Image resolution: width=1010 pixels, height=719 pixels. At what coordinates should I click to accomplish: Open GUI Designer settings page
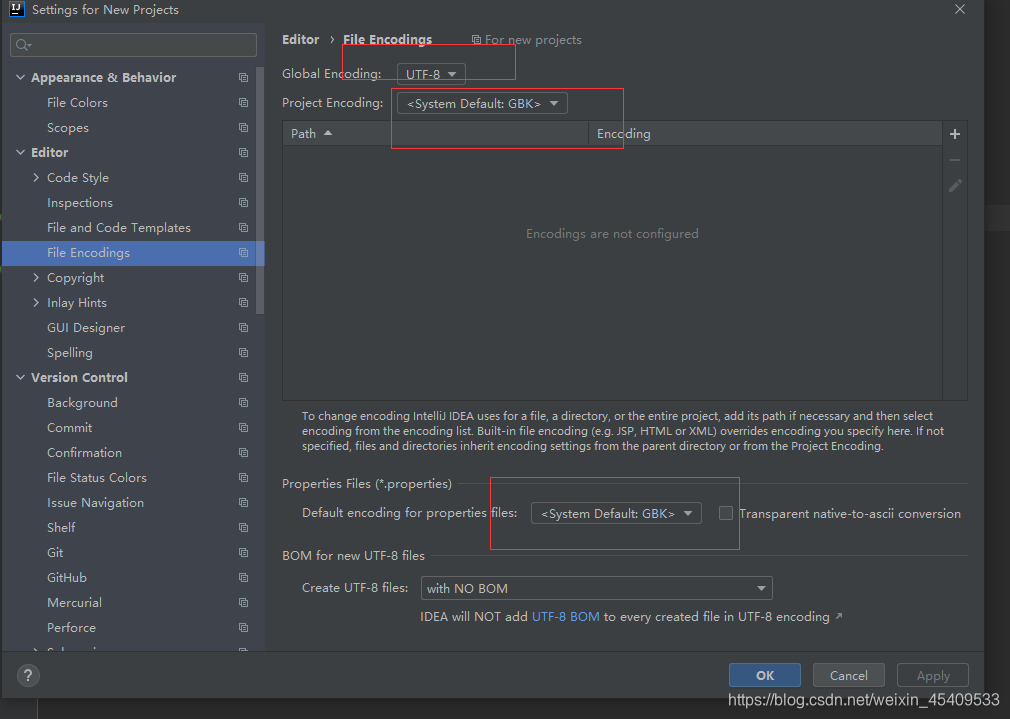86,327
